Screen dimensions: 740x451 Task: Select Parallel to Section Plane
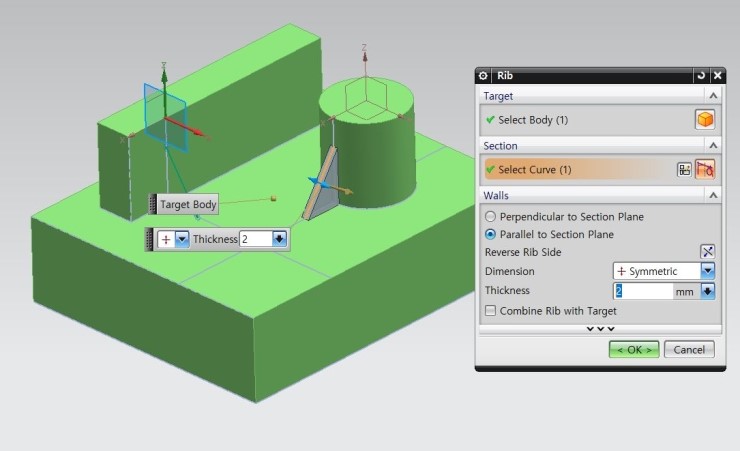coord(490,234)
